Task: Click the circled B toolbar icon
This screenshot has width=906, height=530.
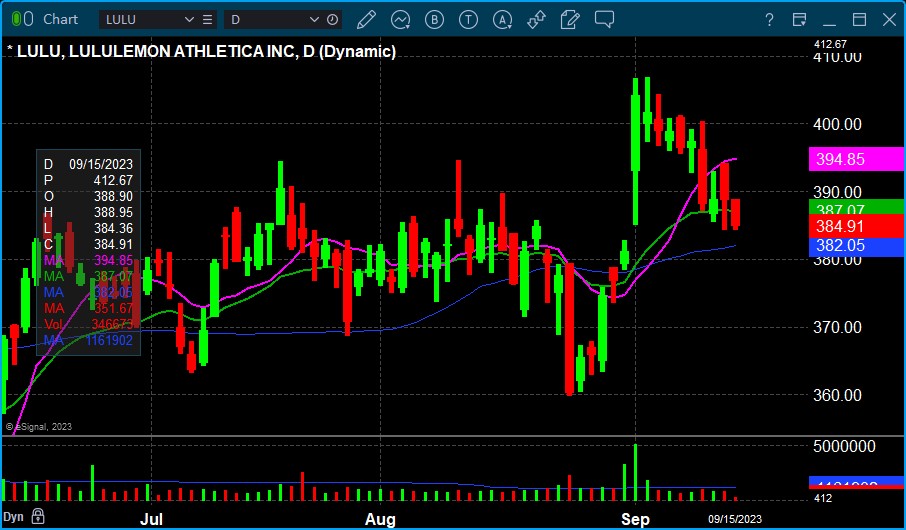Action: coord(434,19)
